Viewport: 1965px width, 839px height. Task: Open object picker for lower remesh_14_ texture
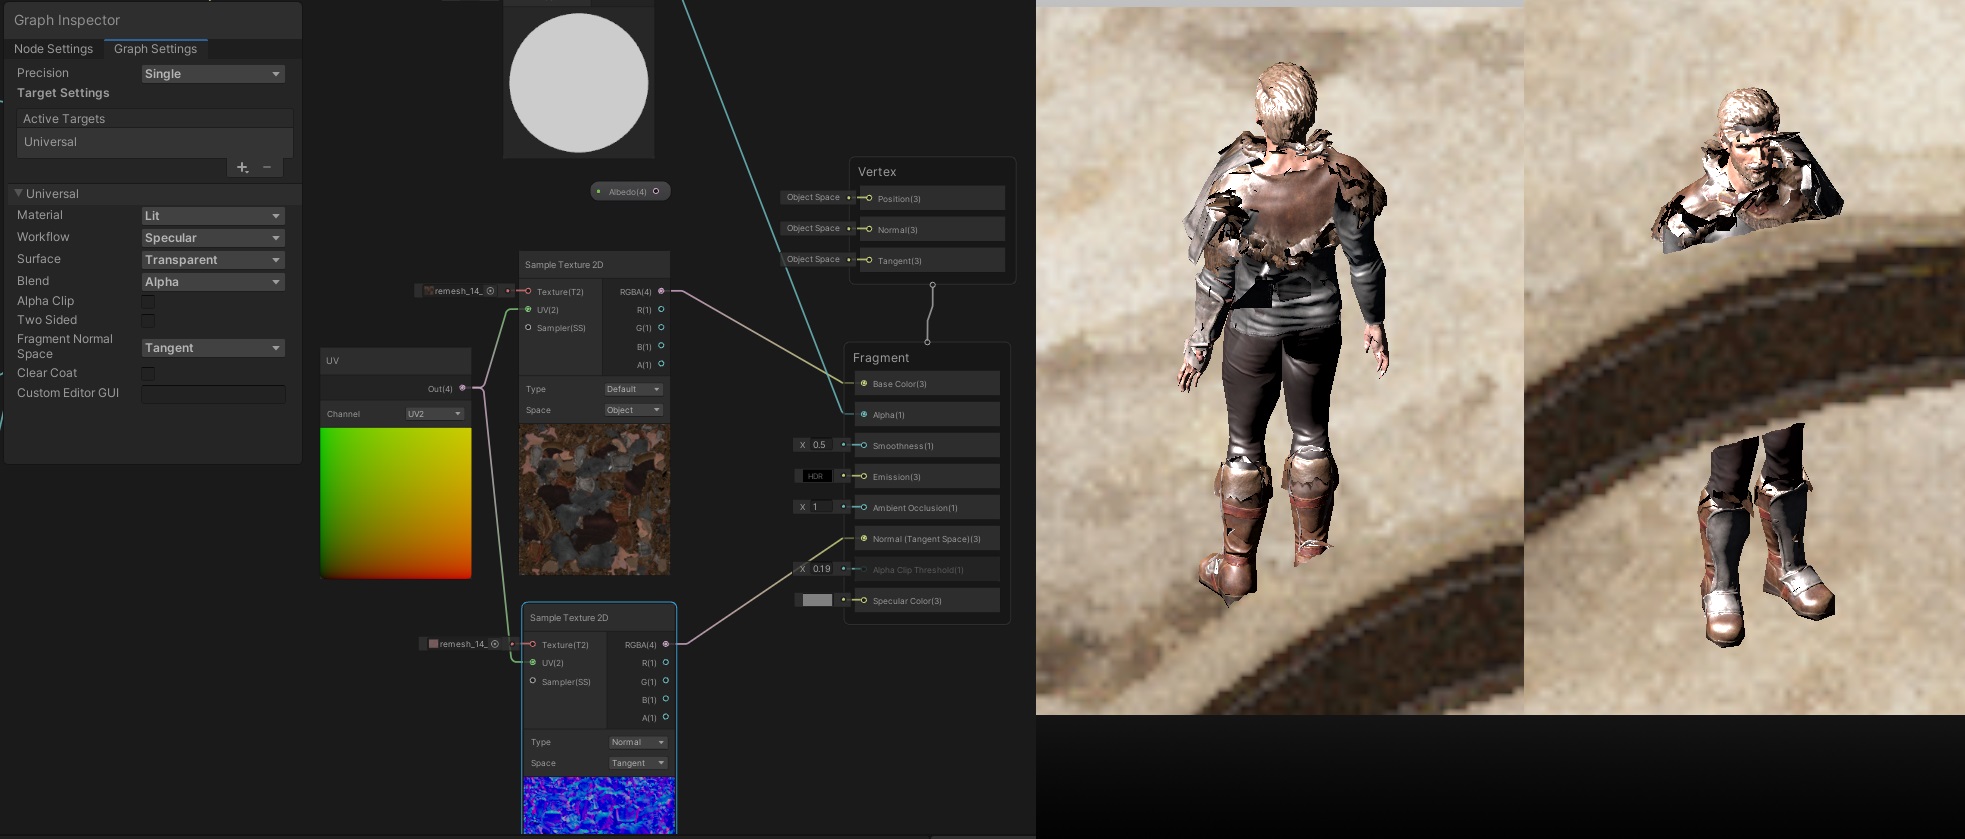(495, 644)
